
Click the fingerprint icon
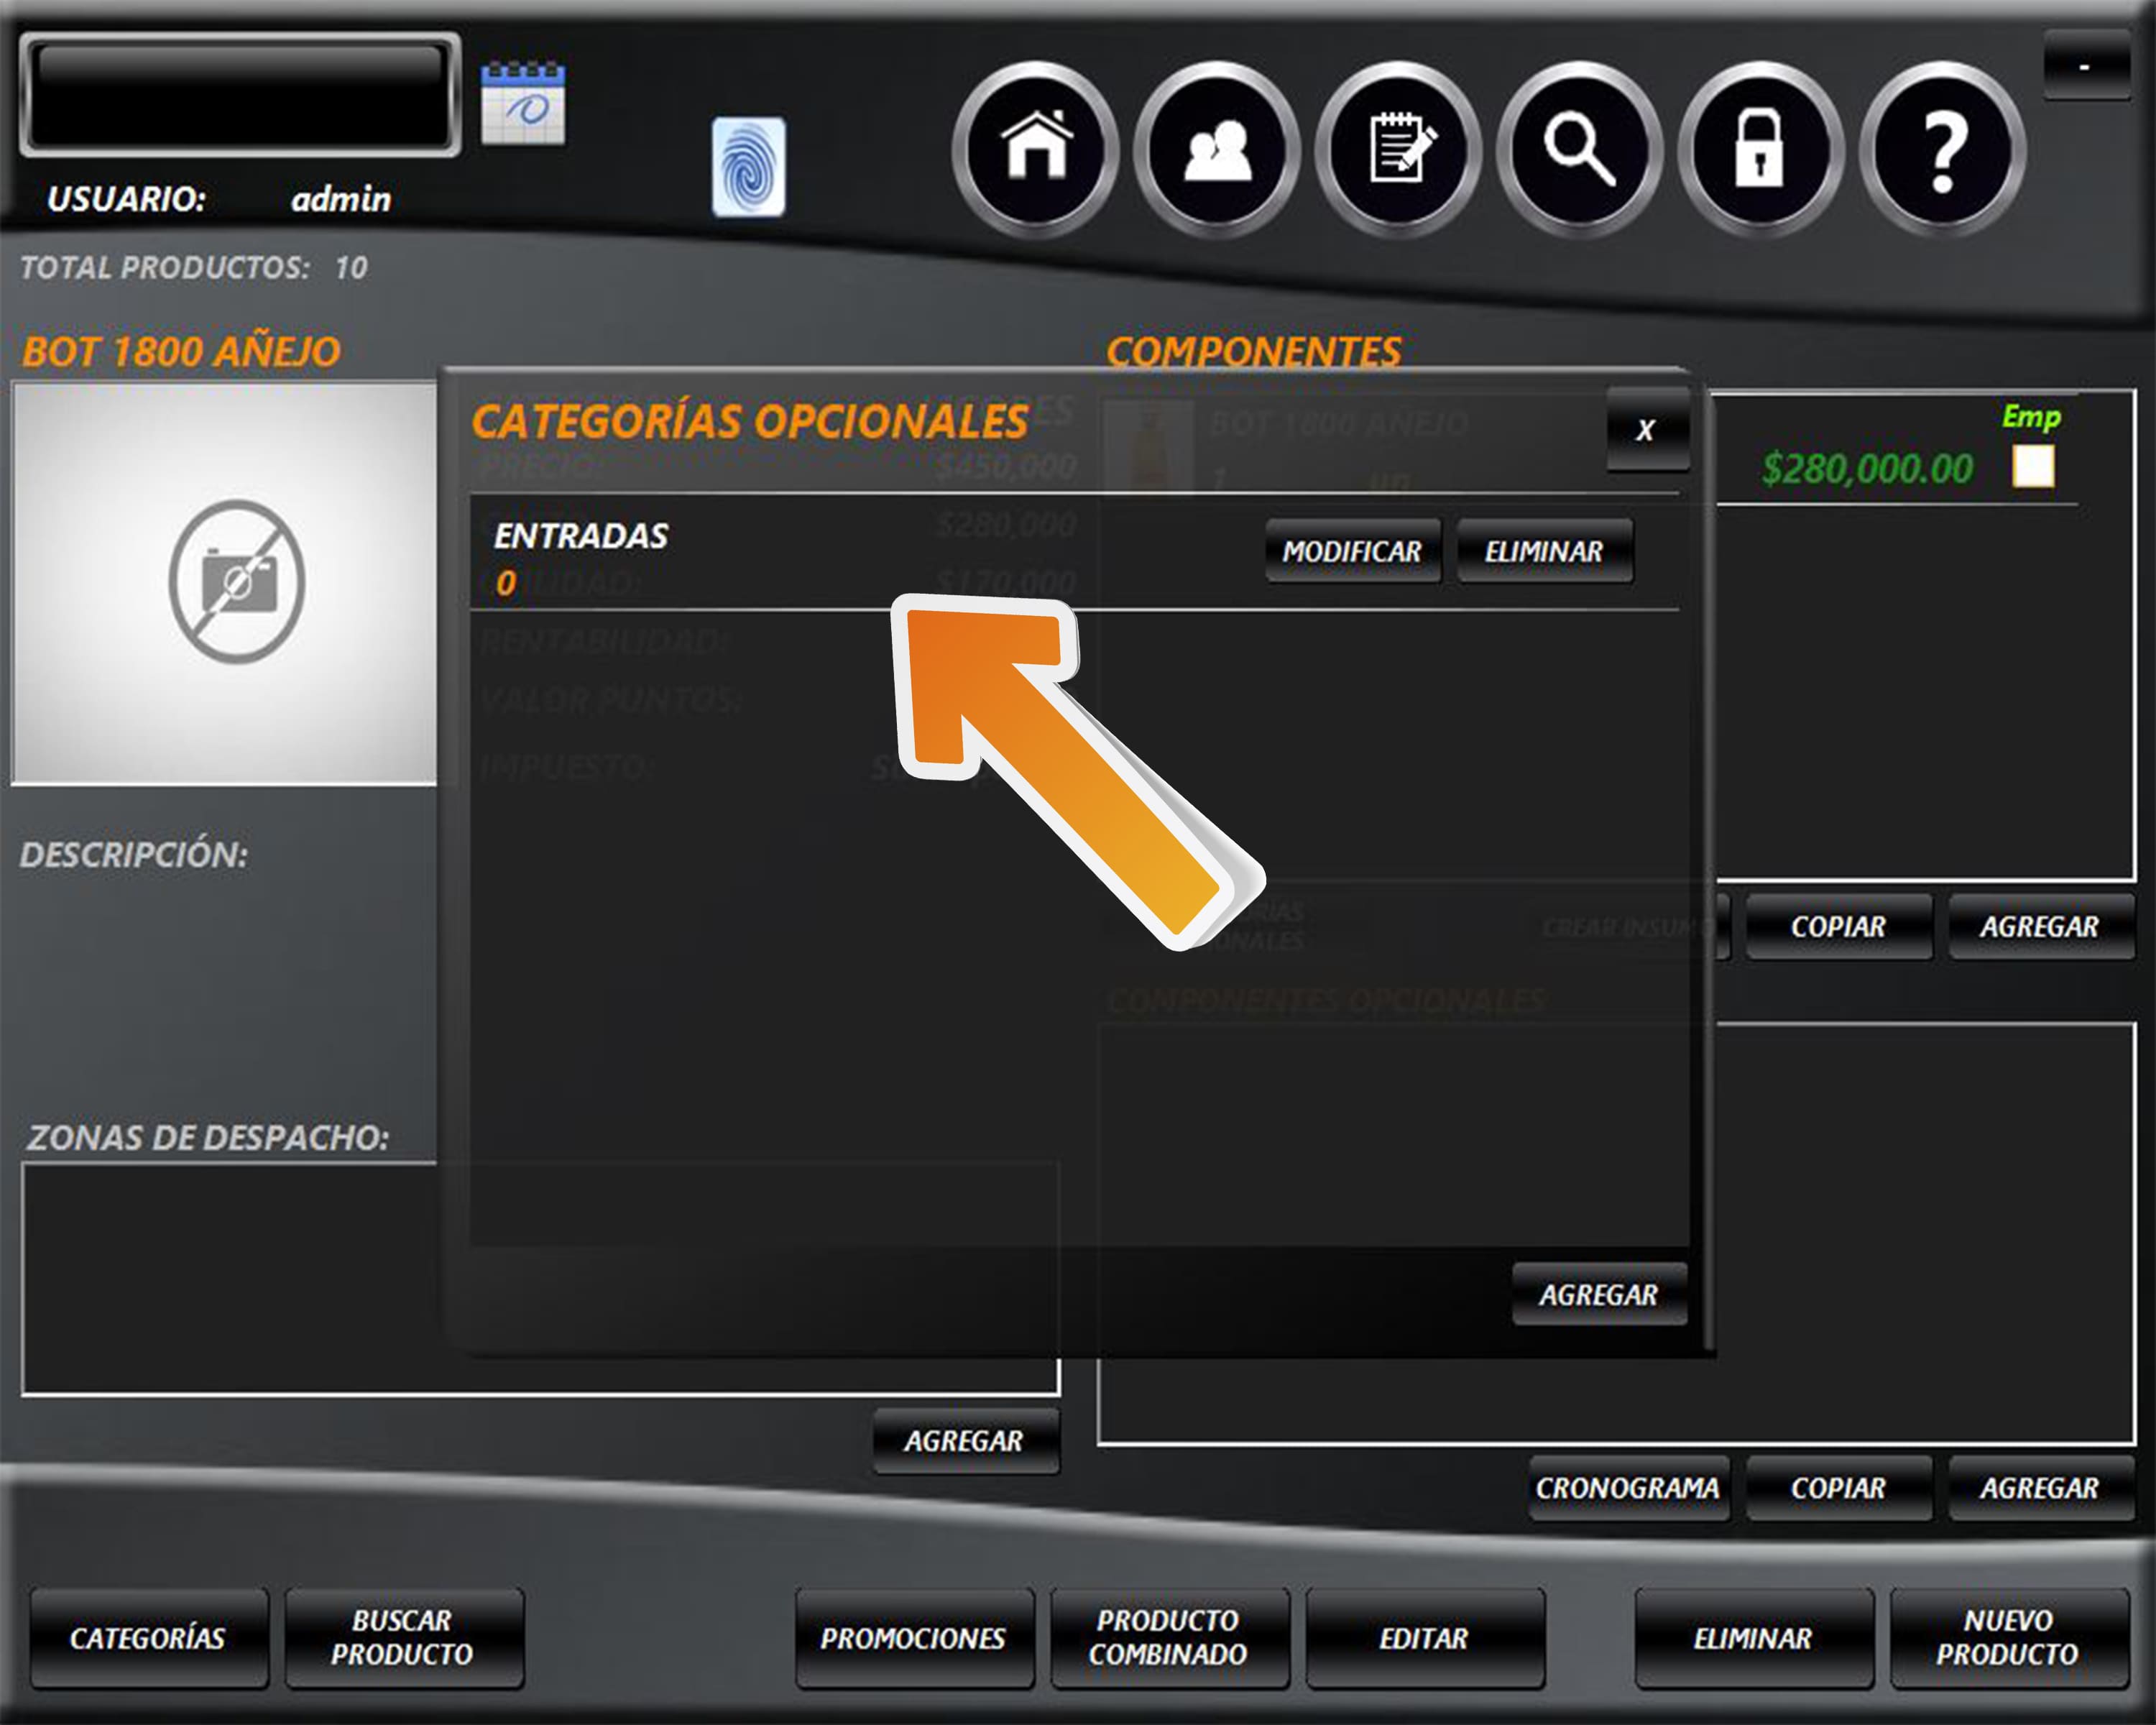748,167
